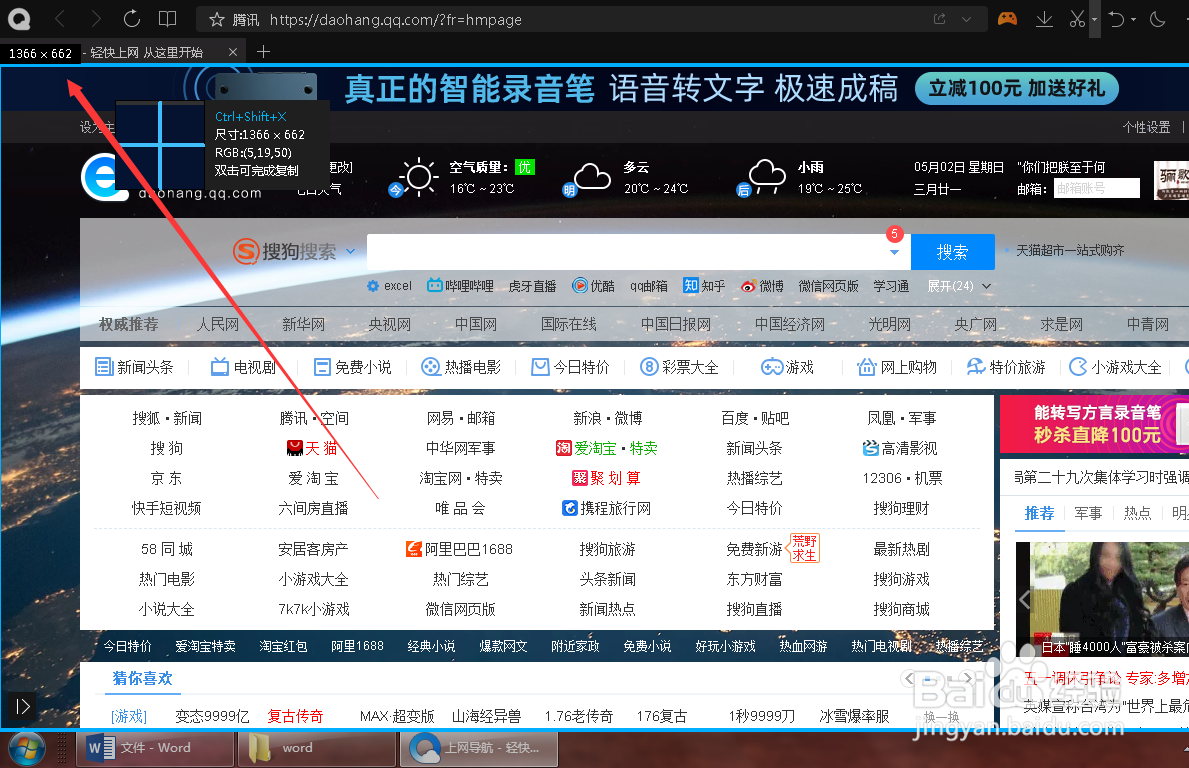Click 人民网 in the 权威推荐 bar
Screen dimensions: 1189x768
pos(218,324)
